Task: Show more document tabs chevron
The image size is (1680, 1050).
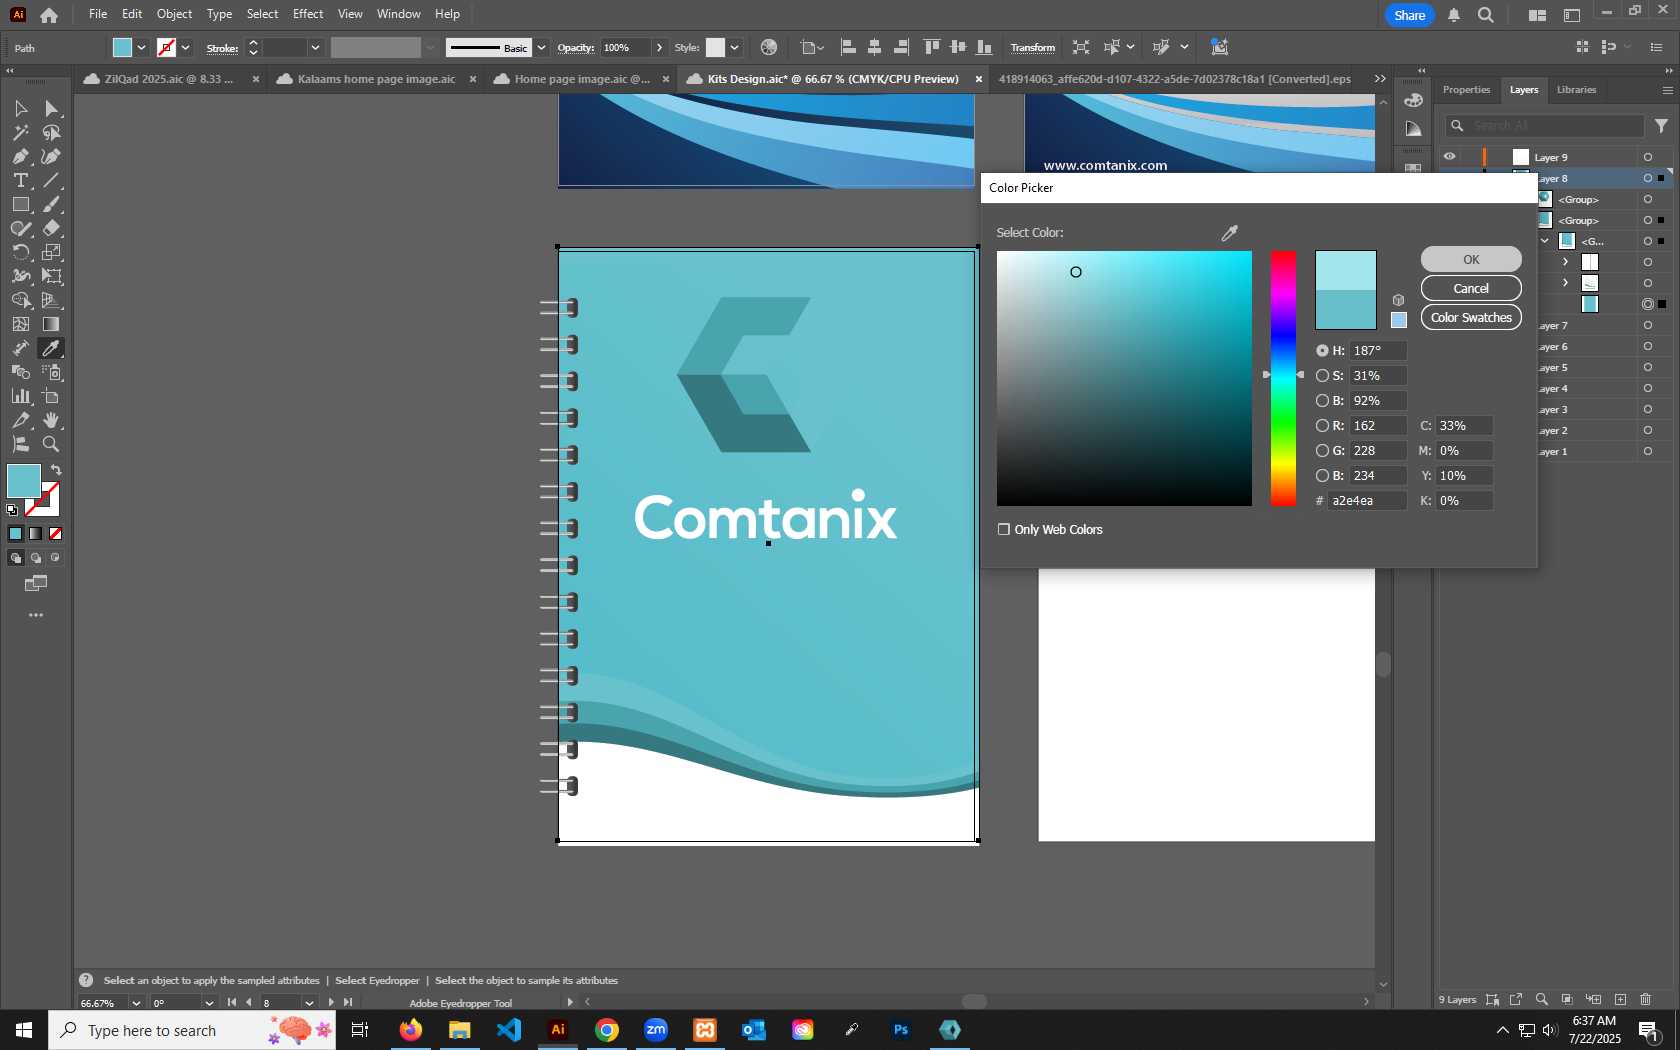Action: [1380, 79]
